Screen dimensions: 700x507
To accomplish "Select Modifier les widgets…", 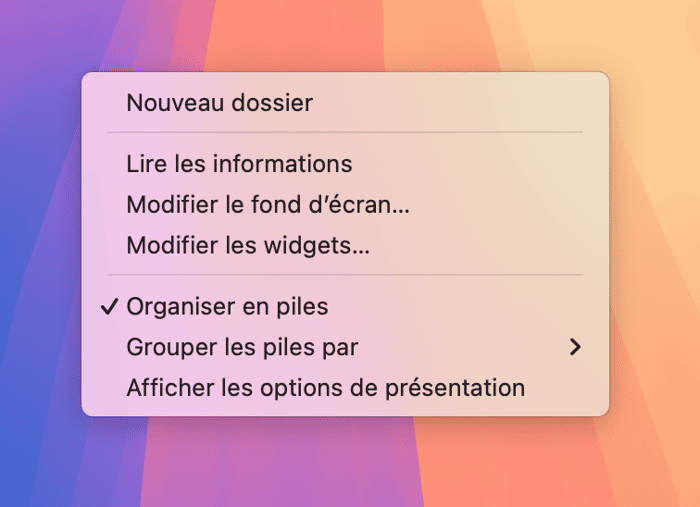I will (x=248, y=245).
